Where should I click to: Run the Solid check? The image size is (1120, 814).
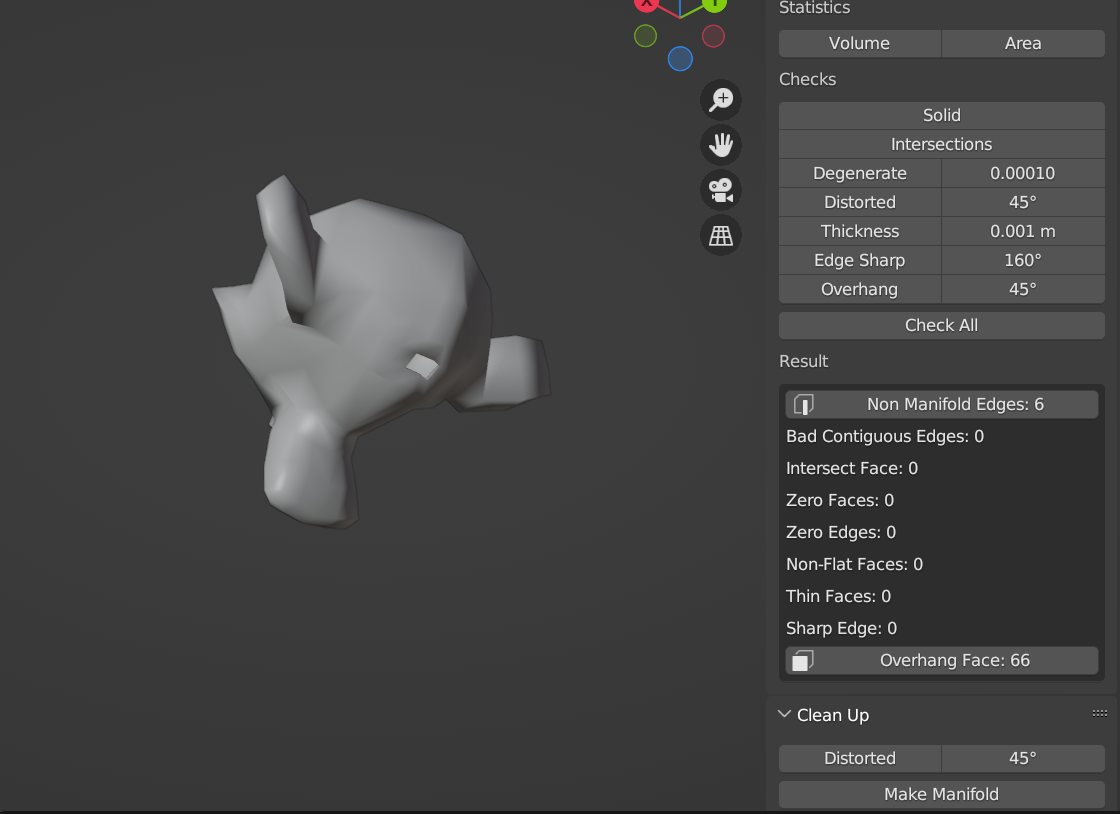click(941, 116)
